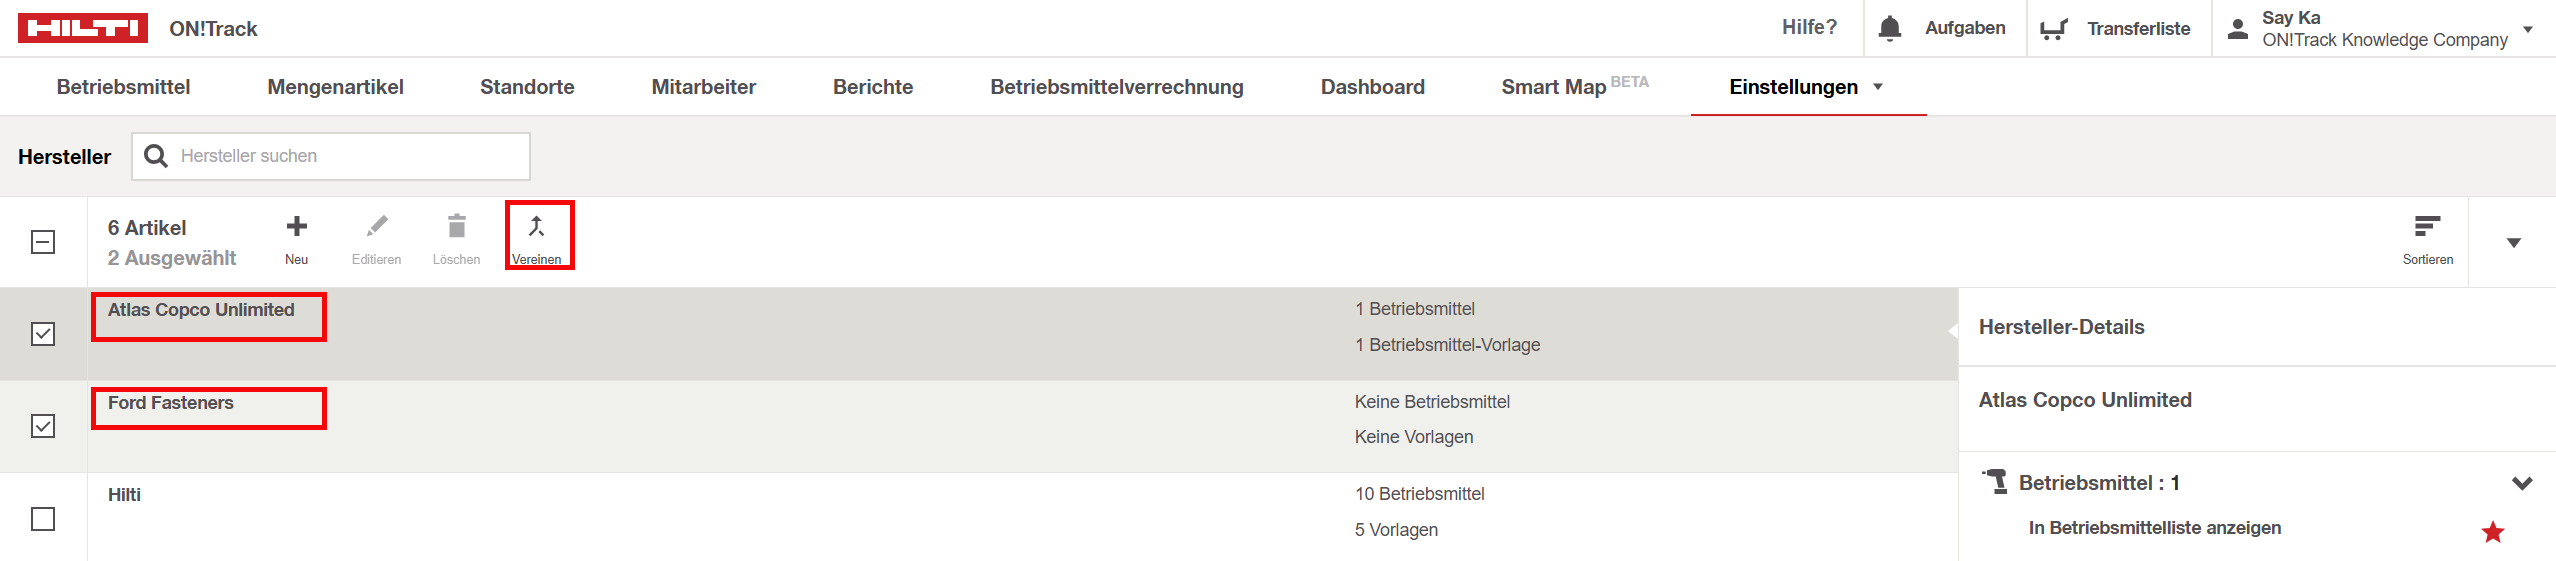
Task: Open the dropdown arrow beside Sortieren
Action: point(2514,243)
